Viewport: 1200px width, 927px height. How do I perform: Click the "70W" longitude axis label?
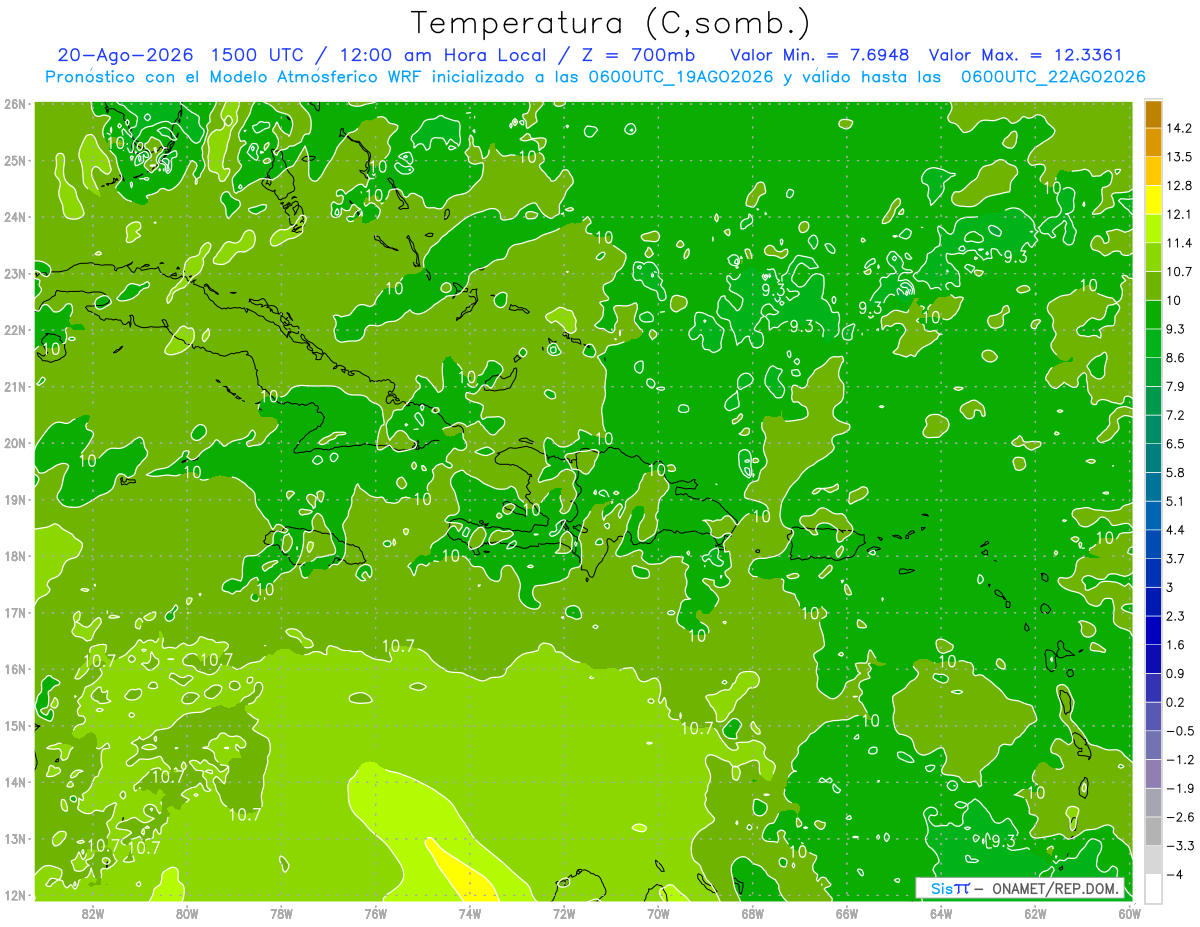pyautogui.click(x=658, y=913)
